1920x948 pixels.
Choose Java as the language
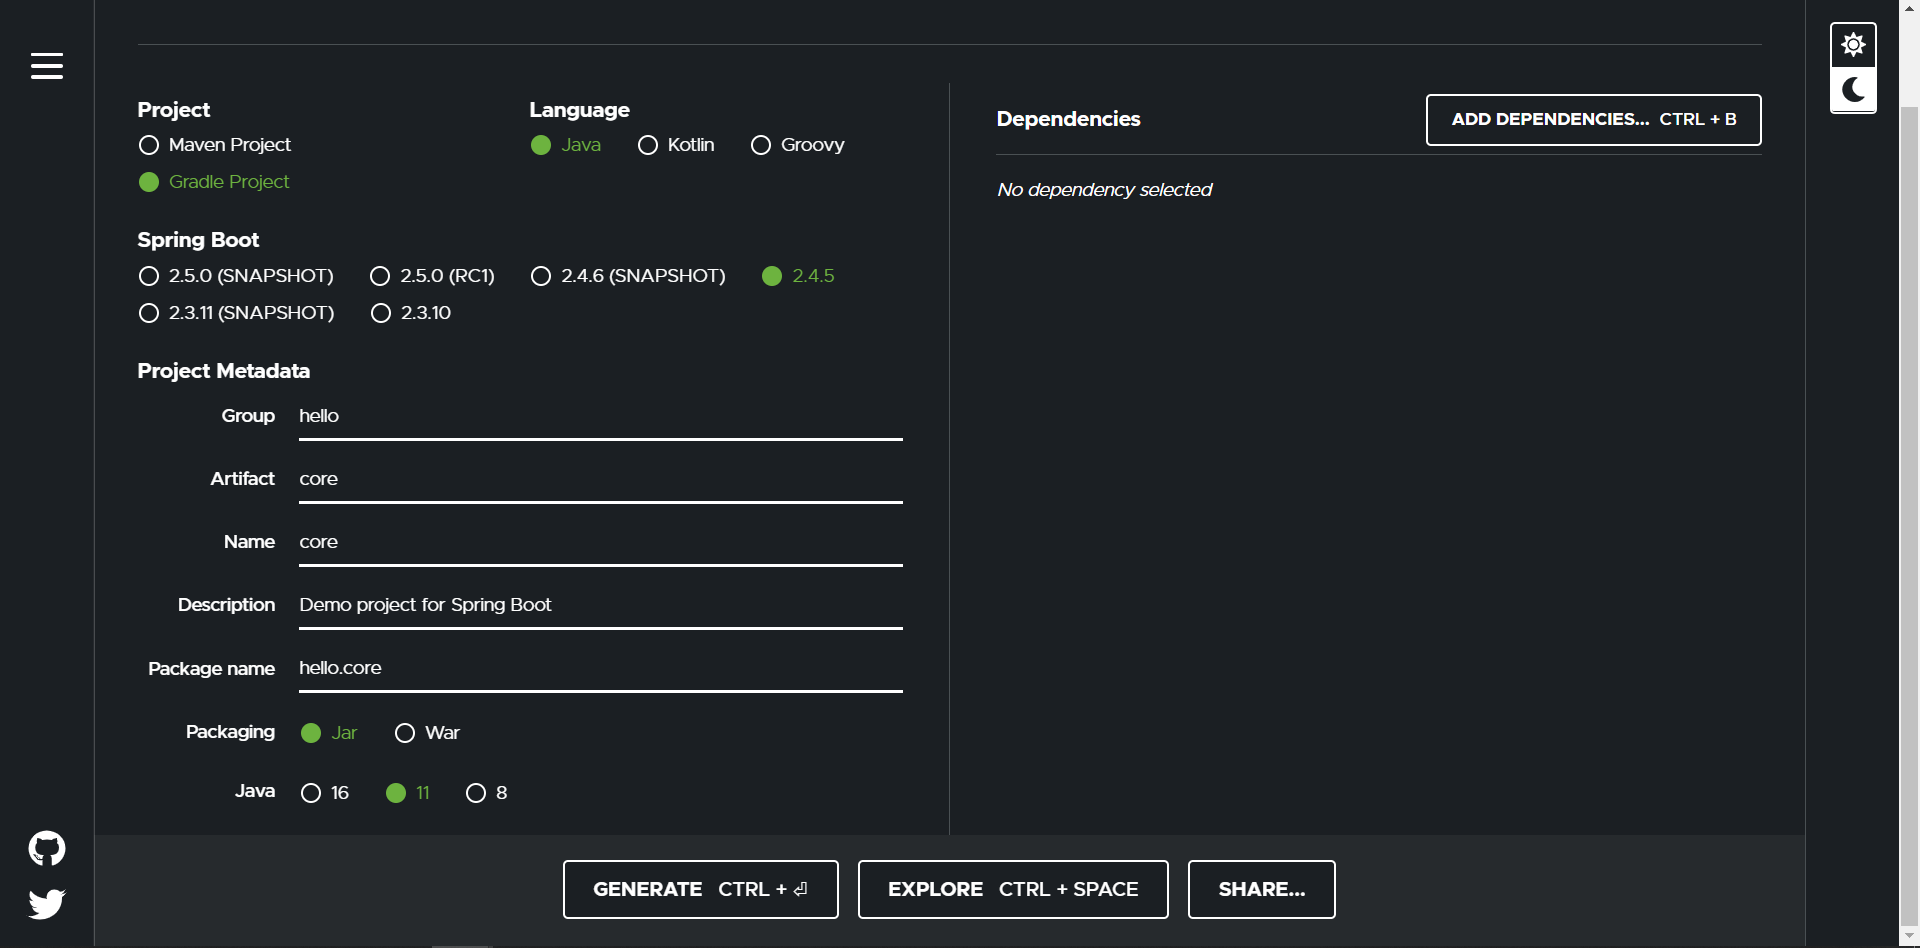pos(566,145)
